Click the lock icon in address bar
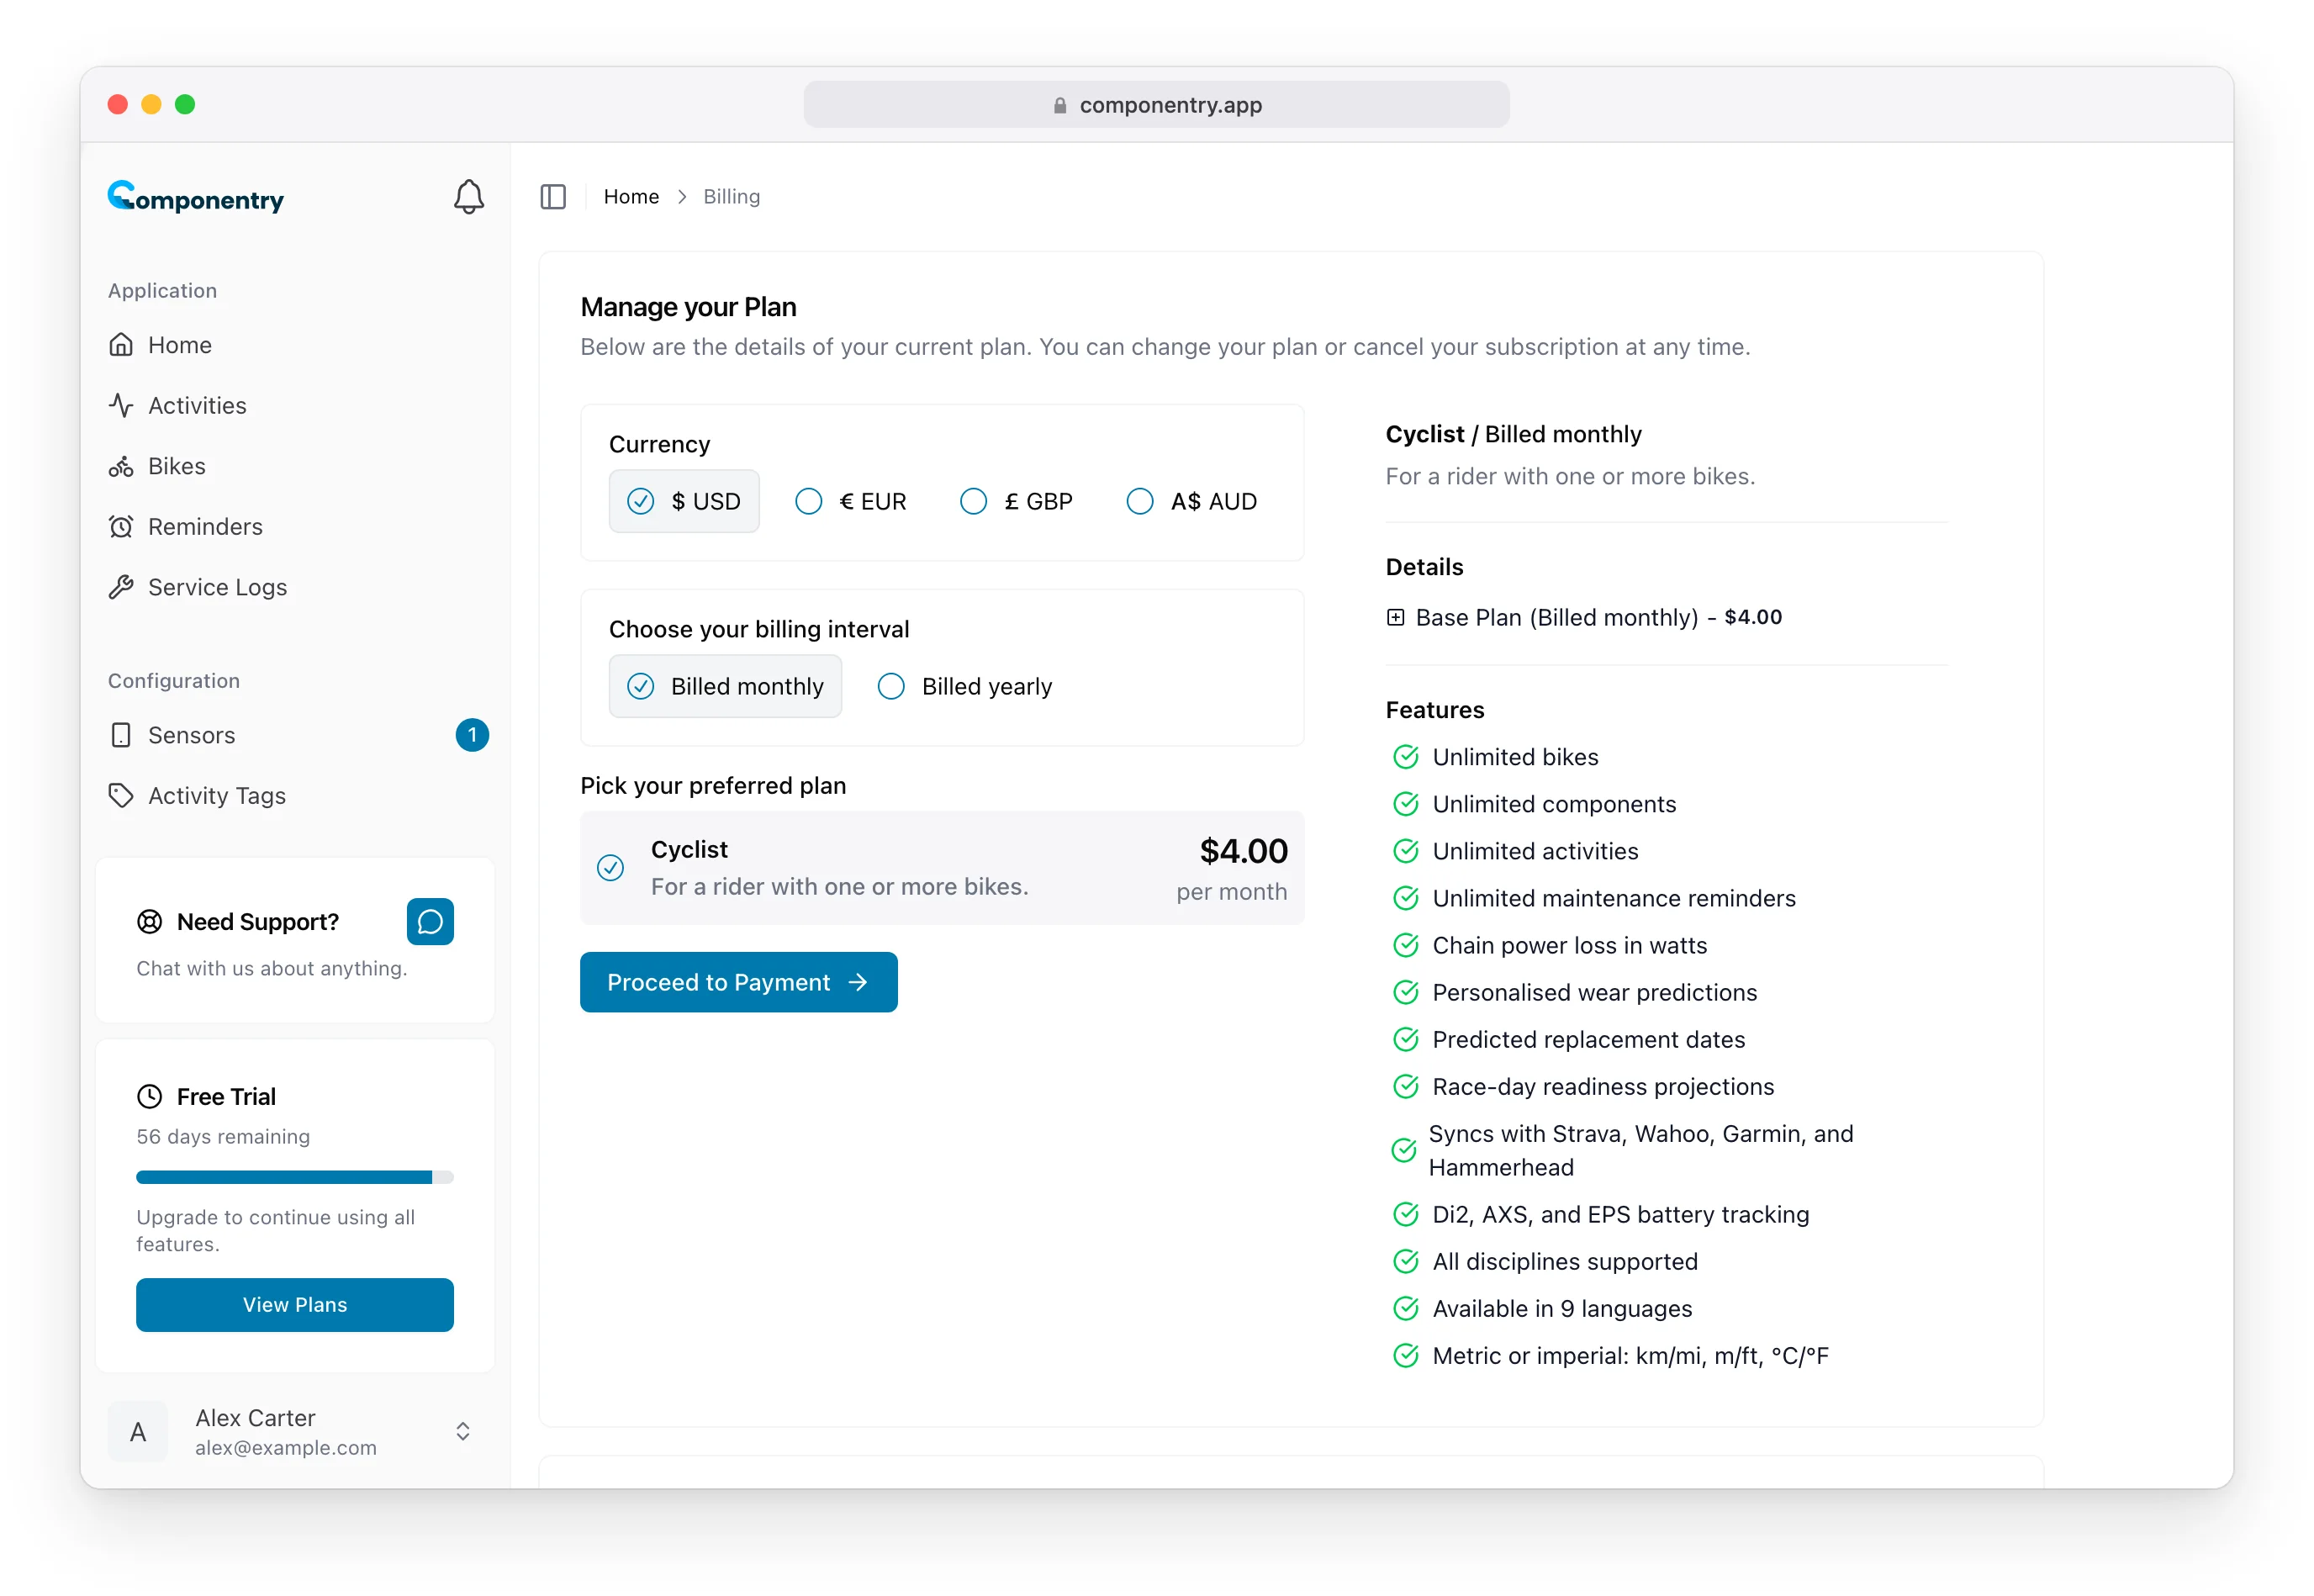The width and height of the screenshot is (2314, 1596). coord(1060,105)
